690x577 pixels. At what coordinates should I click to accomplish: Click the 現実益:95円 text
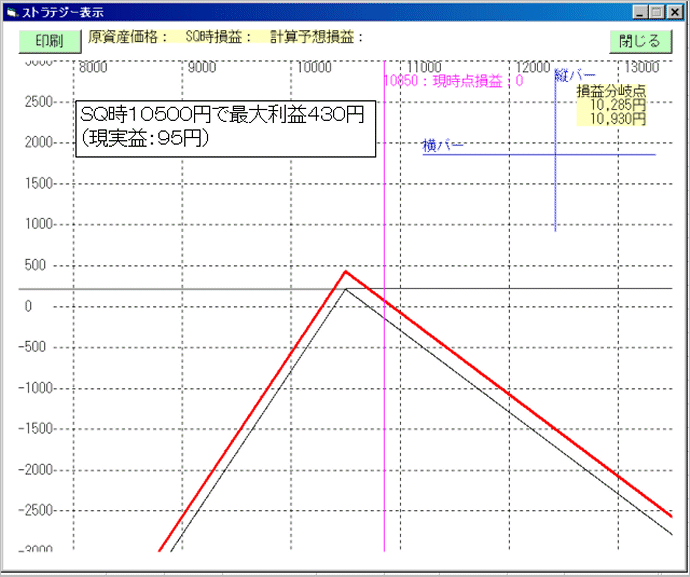point(145,139)
